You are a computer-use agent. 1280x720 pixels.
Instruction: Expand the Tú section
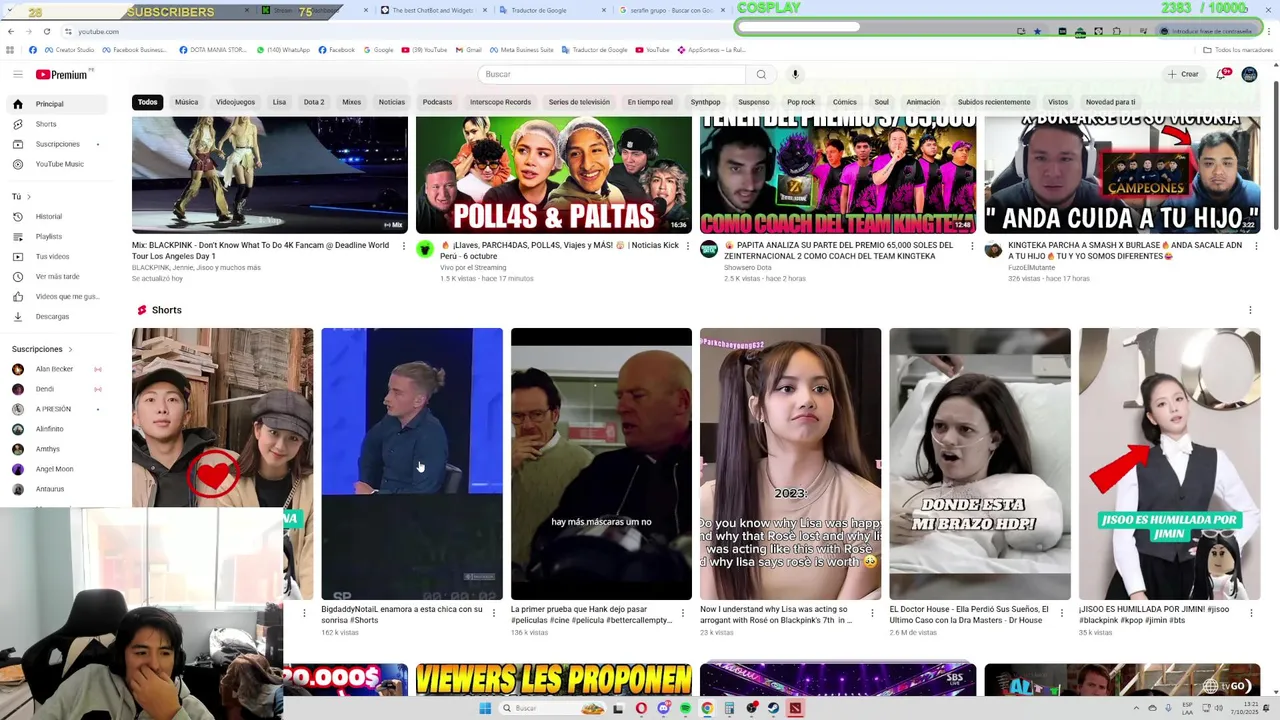click(x=22, y=197)
